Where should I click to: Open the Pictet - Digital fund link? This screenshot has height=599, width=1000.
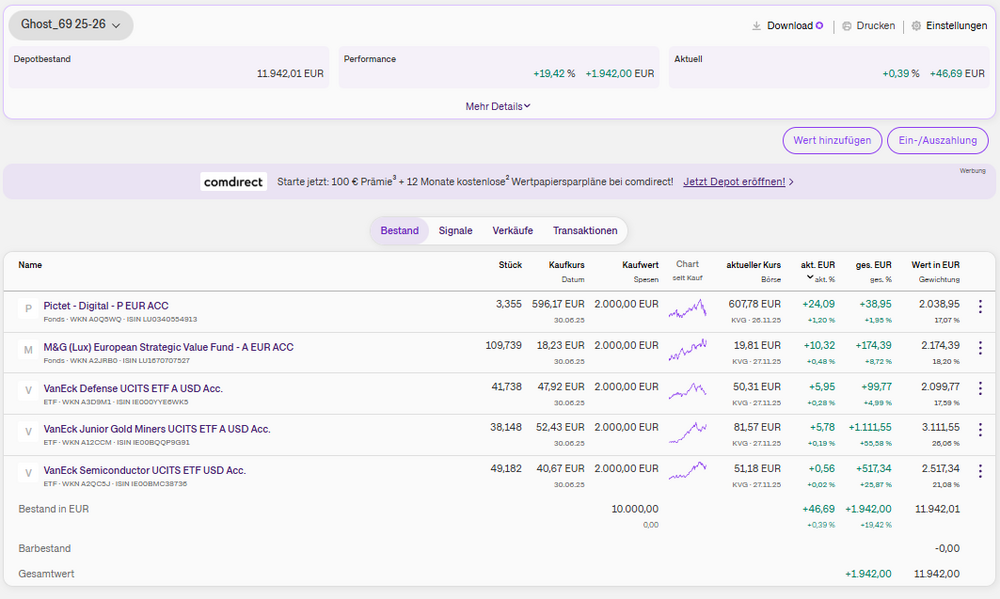click(x=106, y=305)
